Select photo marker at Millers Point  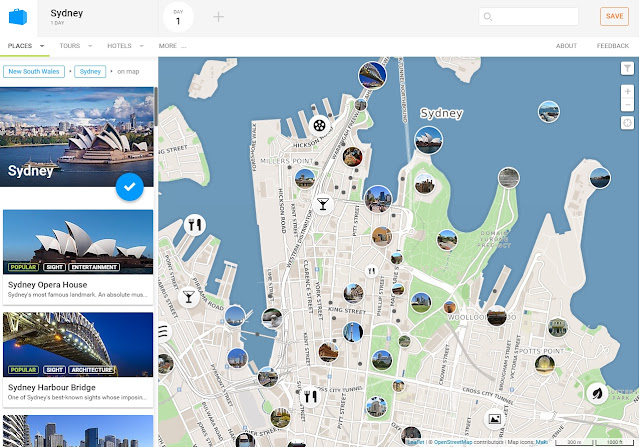coord(304,178)
